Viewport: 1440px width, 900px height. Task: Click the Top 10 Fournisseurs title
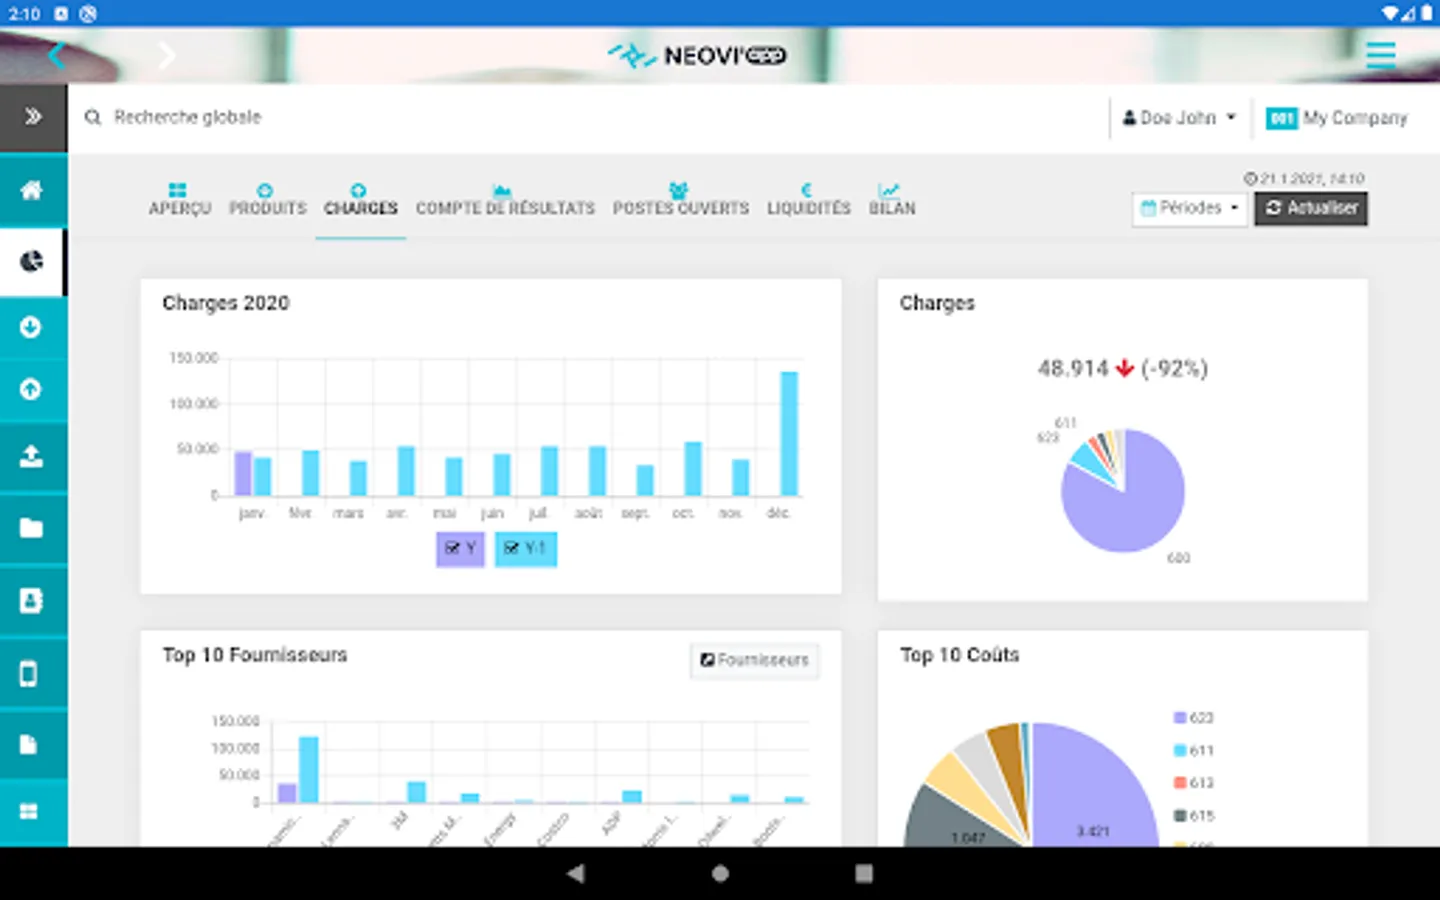255,655
